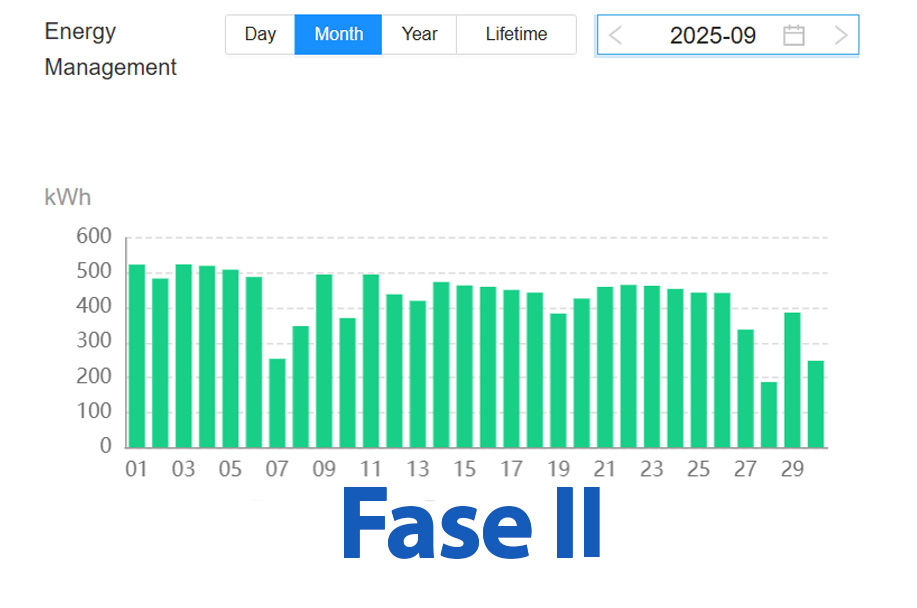Select the Month tab
This screenshot has height=608, width=917.
coord(338,34)
